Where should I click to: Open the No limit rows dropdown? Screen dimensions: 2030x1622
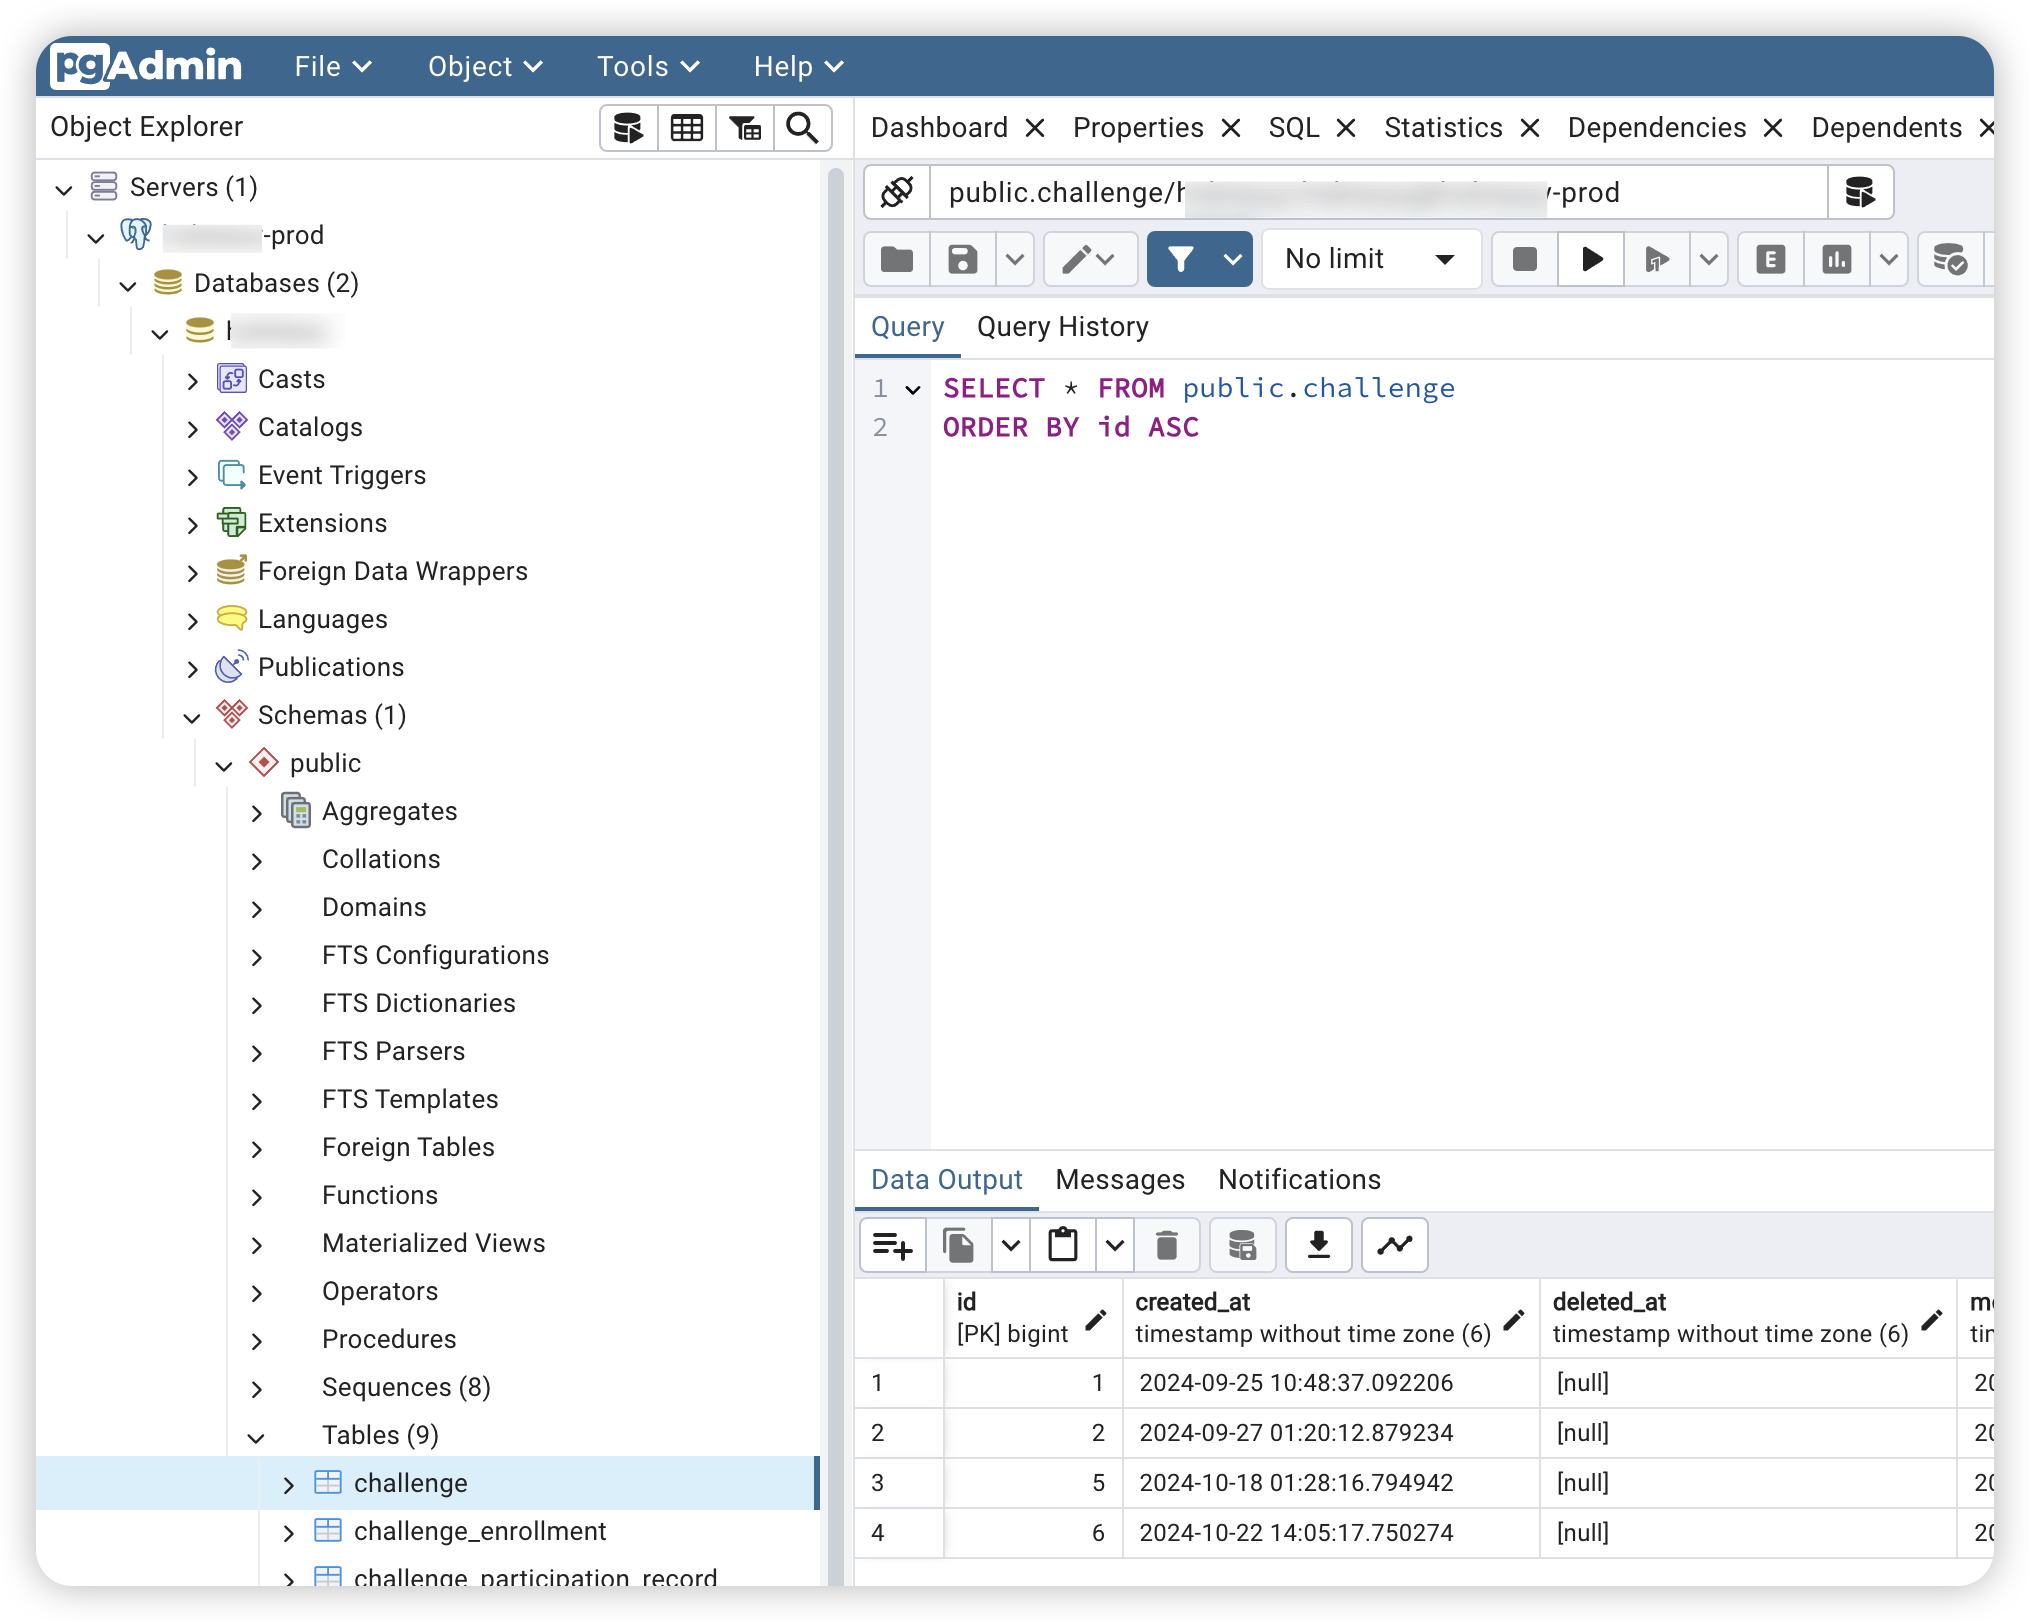point(1370,260)
